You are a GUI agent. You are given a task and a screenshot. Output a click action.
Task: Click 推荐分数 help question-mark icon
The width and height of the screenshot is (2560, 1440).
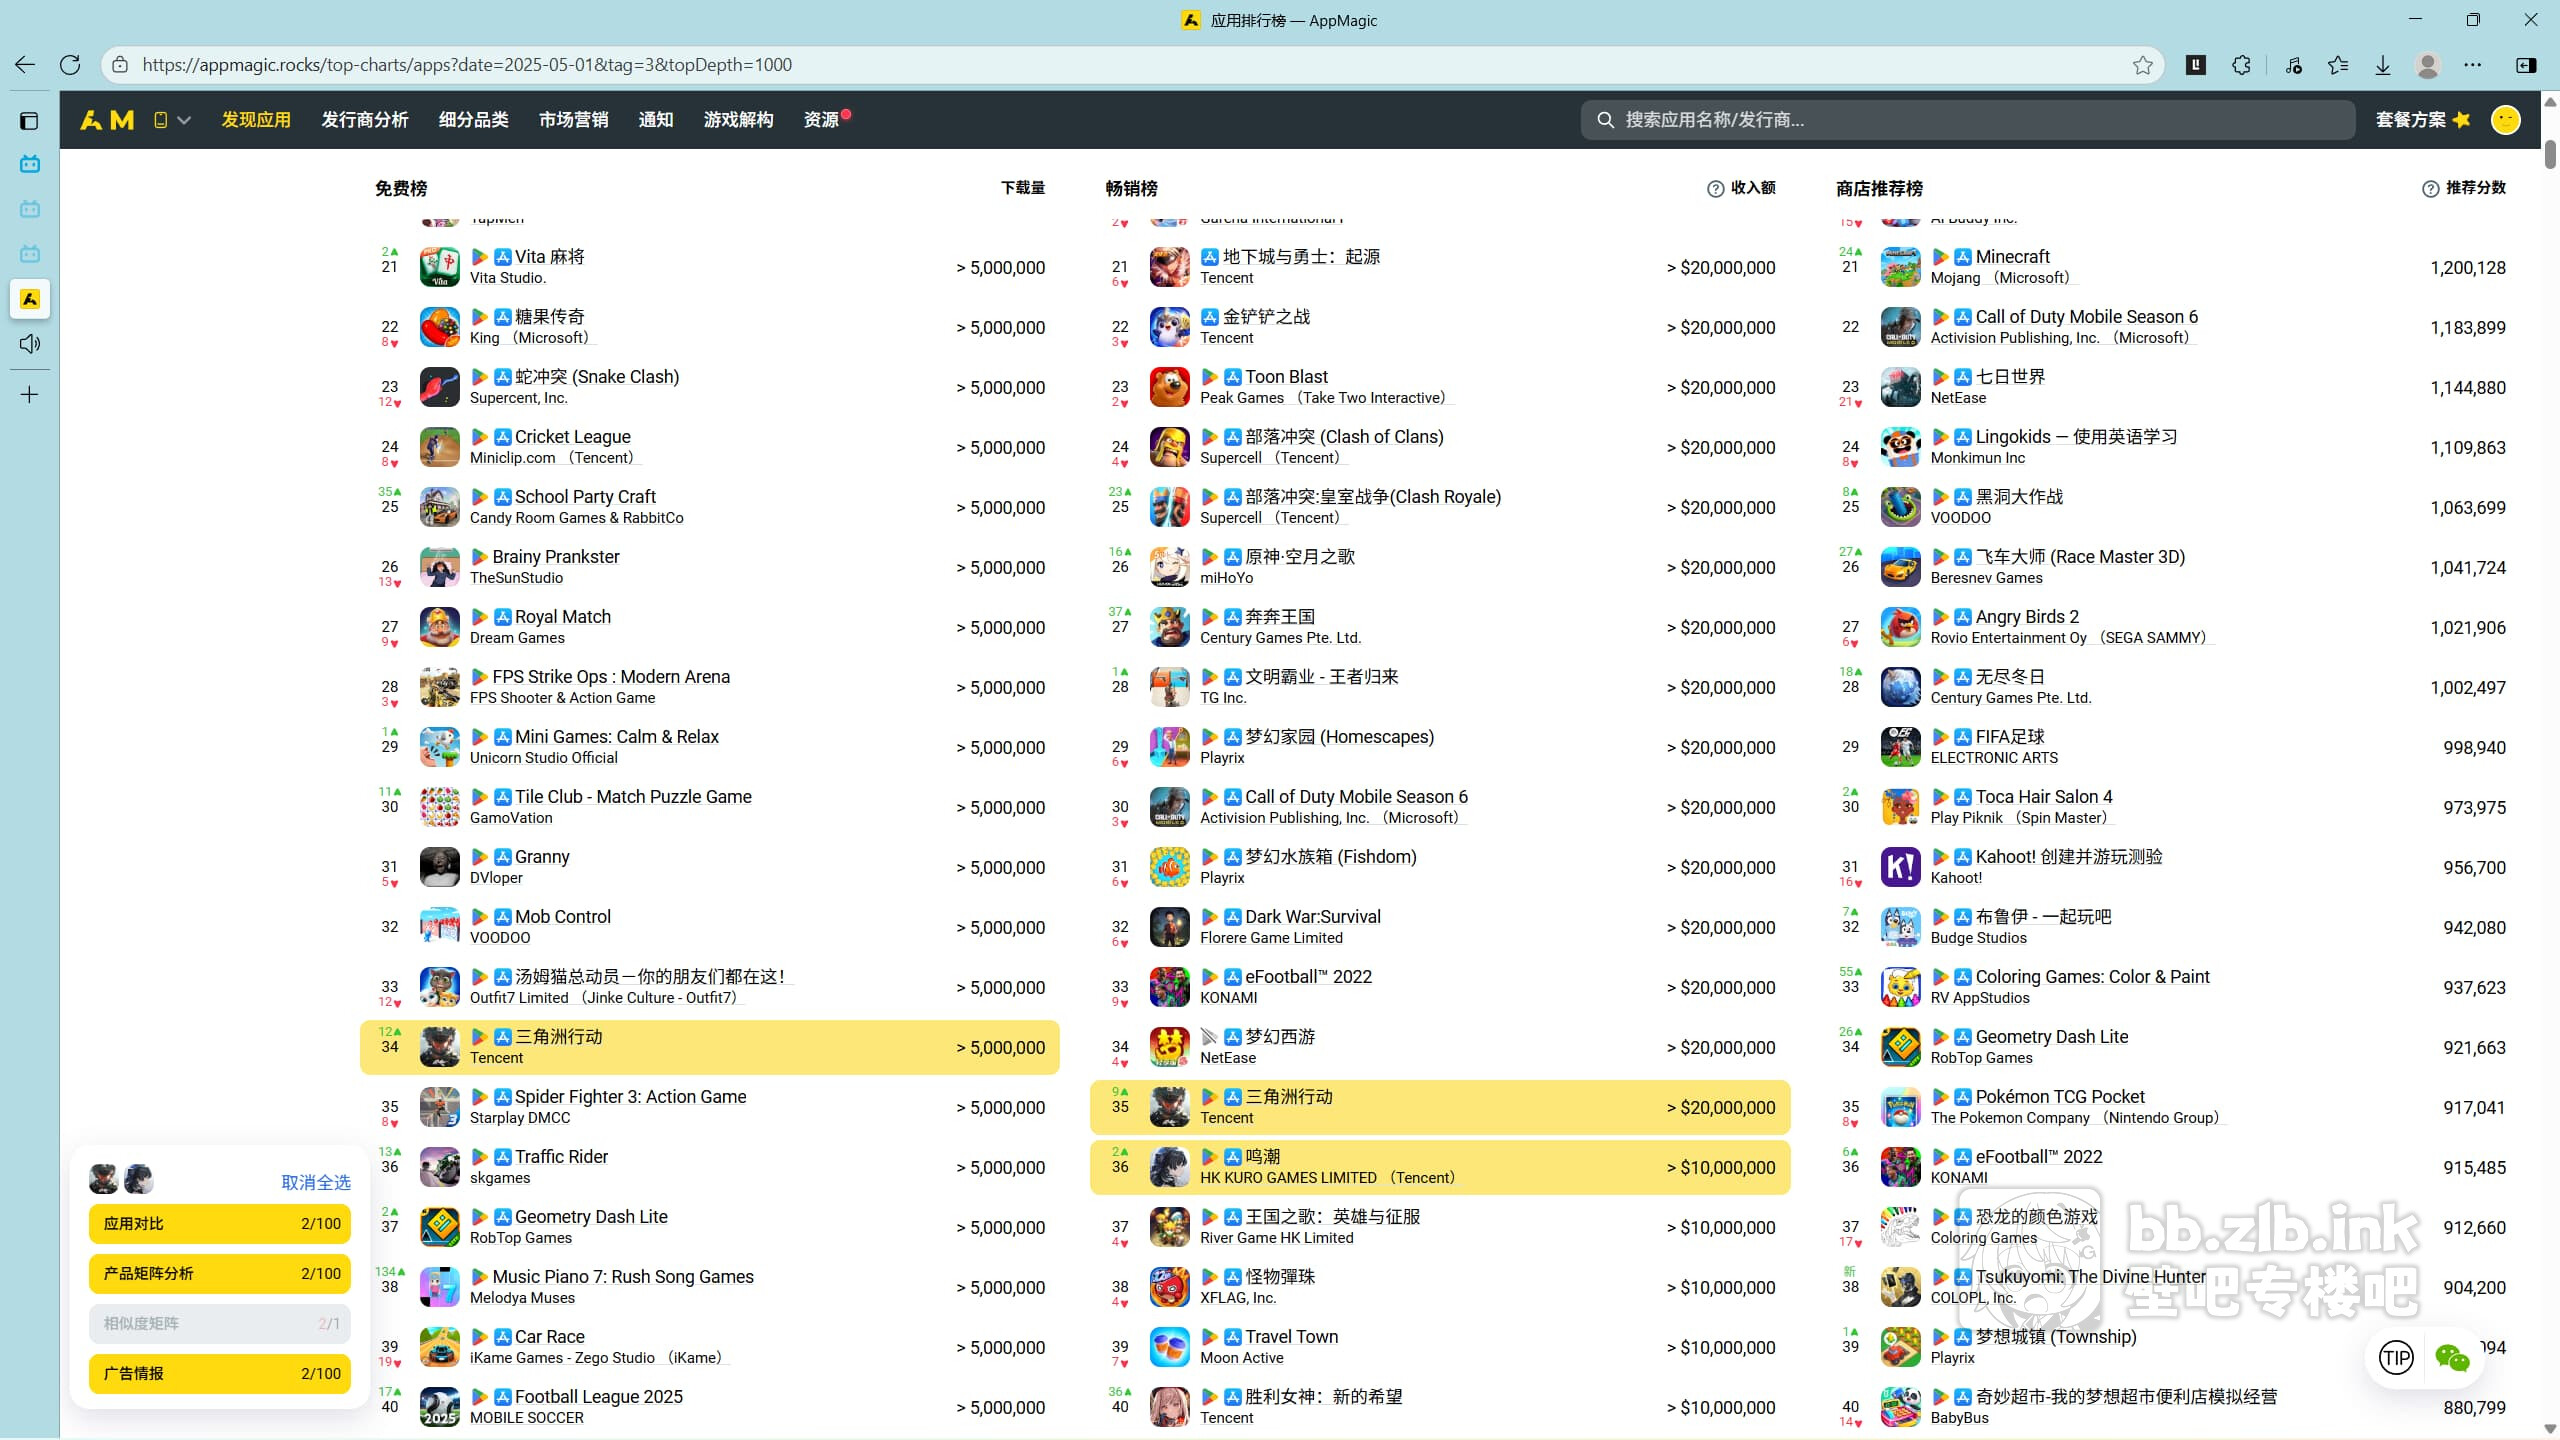[x=2430, y=189]
